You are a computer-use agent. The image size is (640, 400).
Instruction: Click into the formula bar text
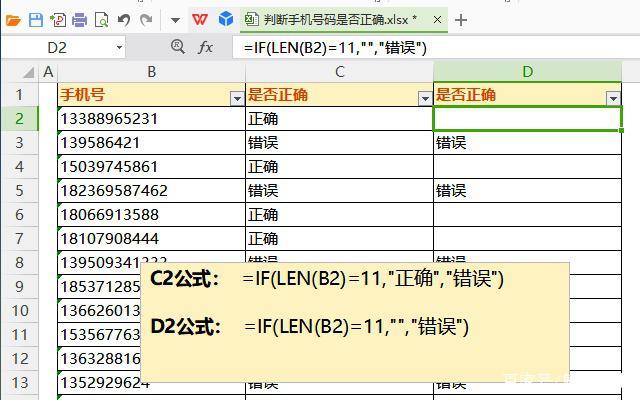click(x=335, y=48)
